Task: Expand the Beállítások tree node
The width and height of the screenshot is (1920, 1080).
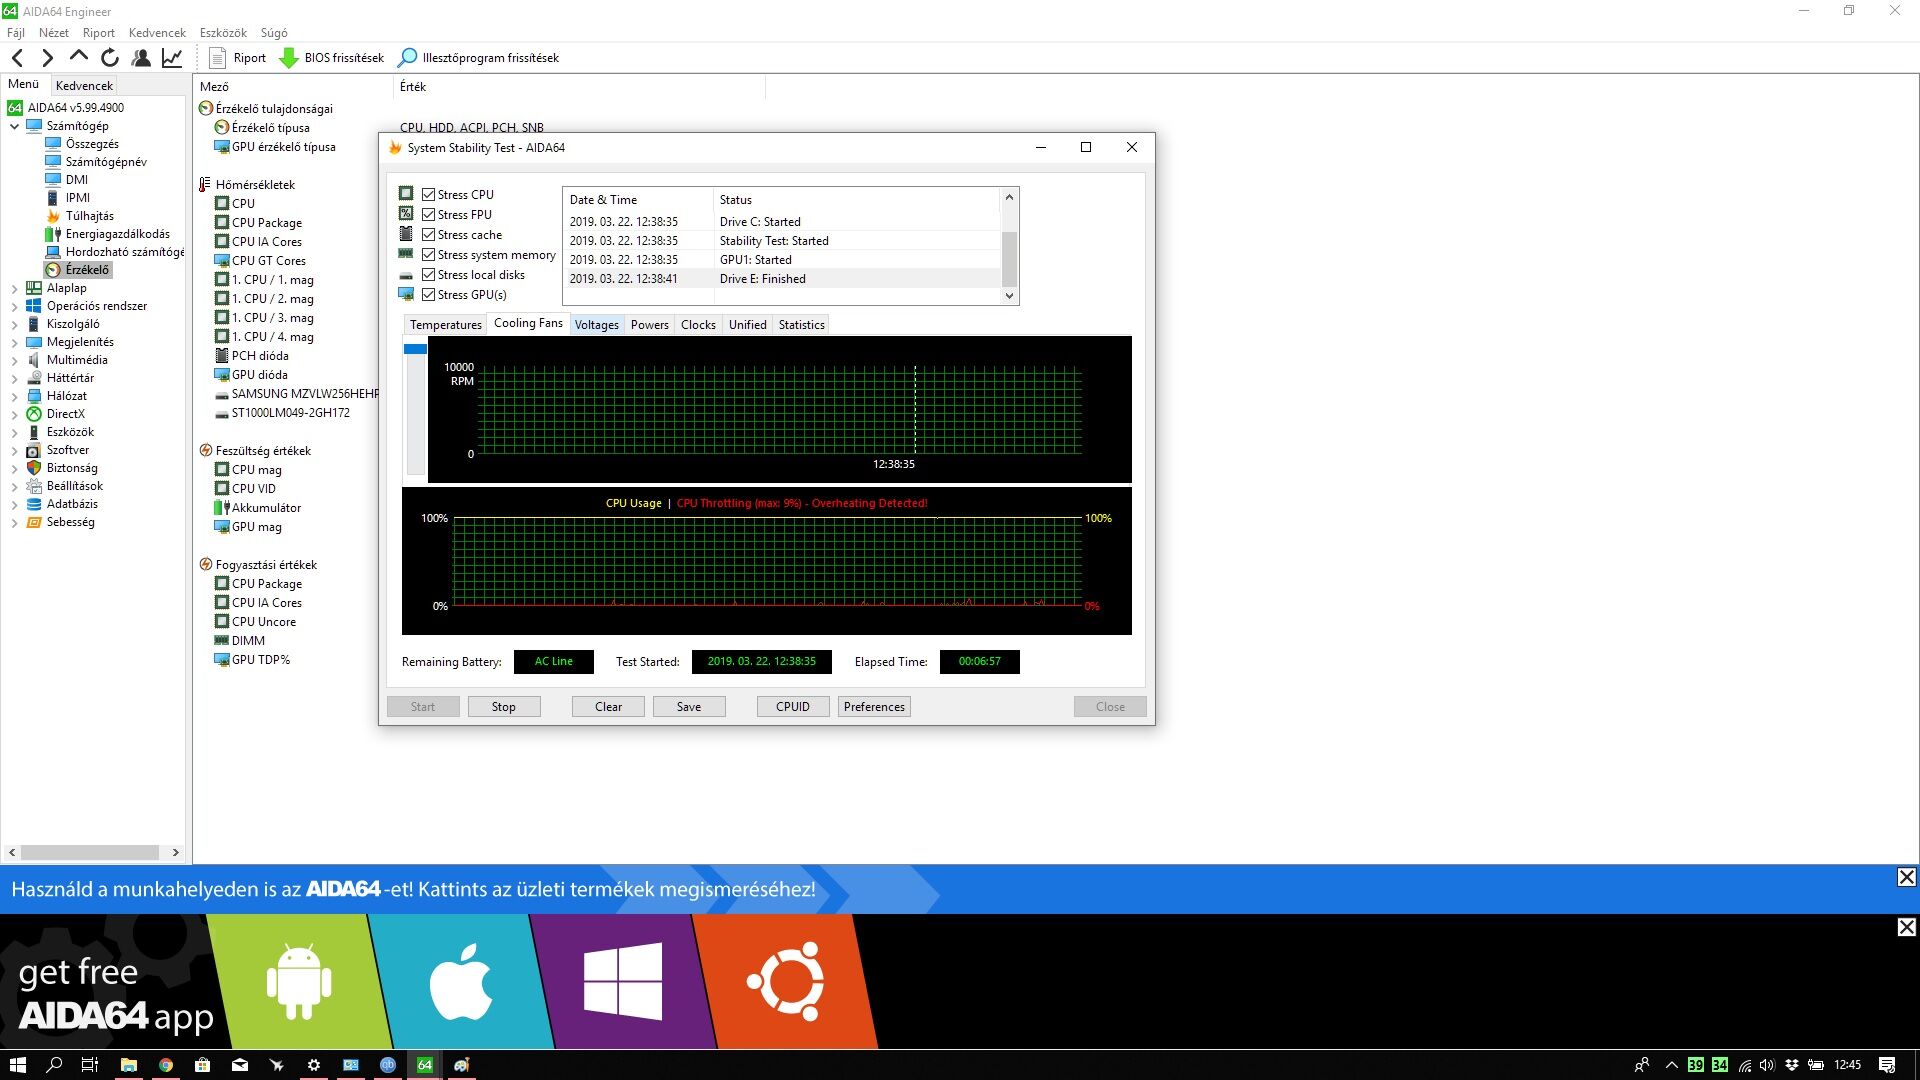Action: [x=14, y=486]
